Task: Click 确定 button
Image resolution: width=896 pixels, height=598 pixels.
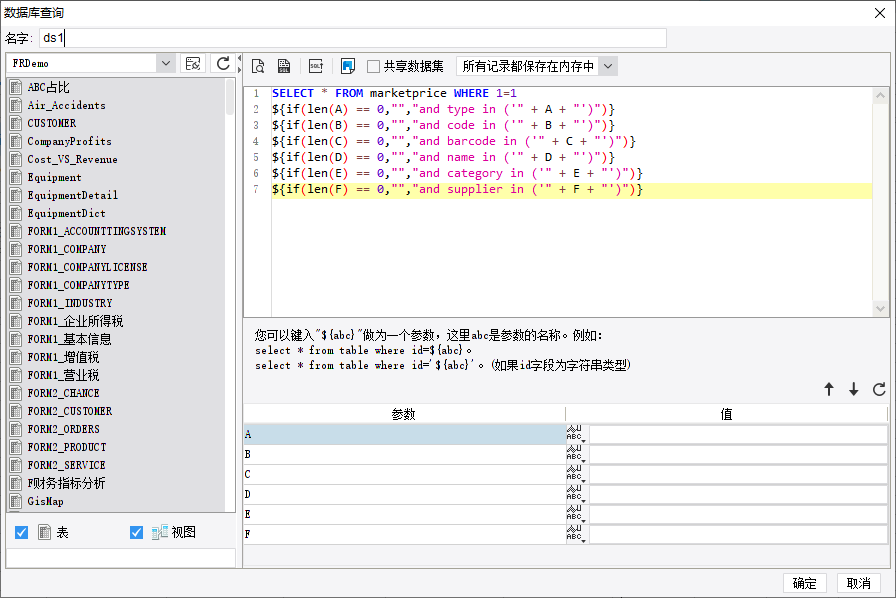Action: tap(805, 583)
